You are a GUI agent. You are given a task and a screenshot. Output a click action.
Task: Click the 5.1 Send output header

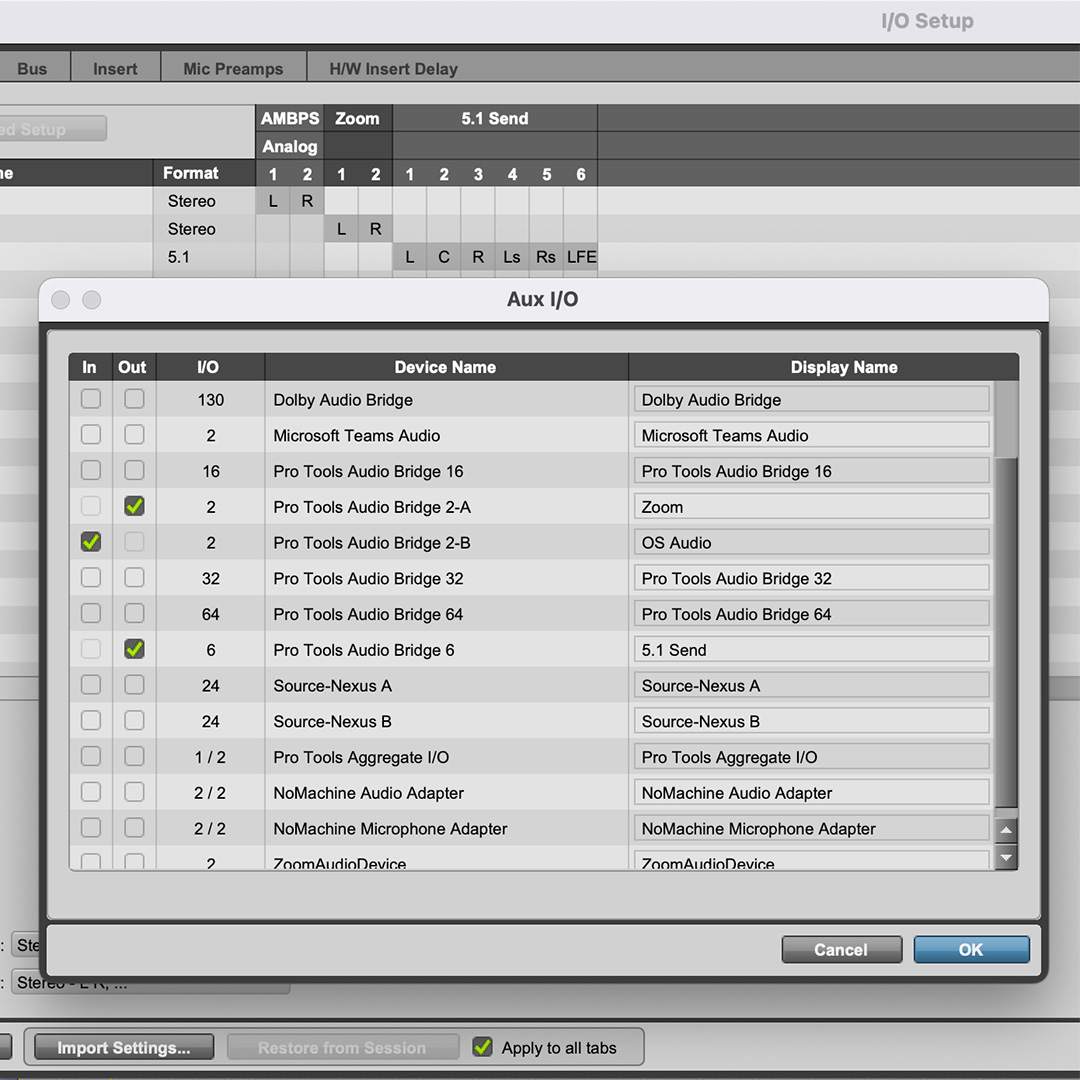tap(495, 118)
